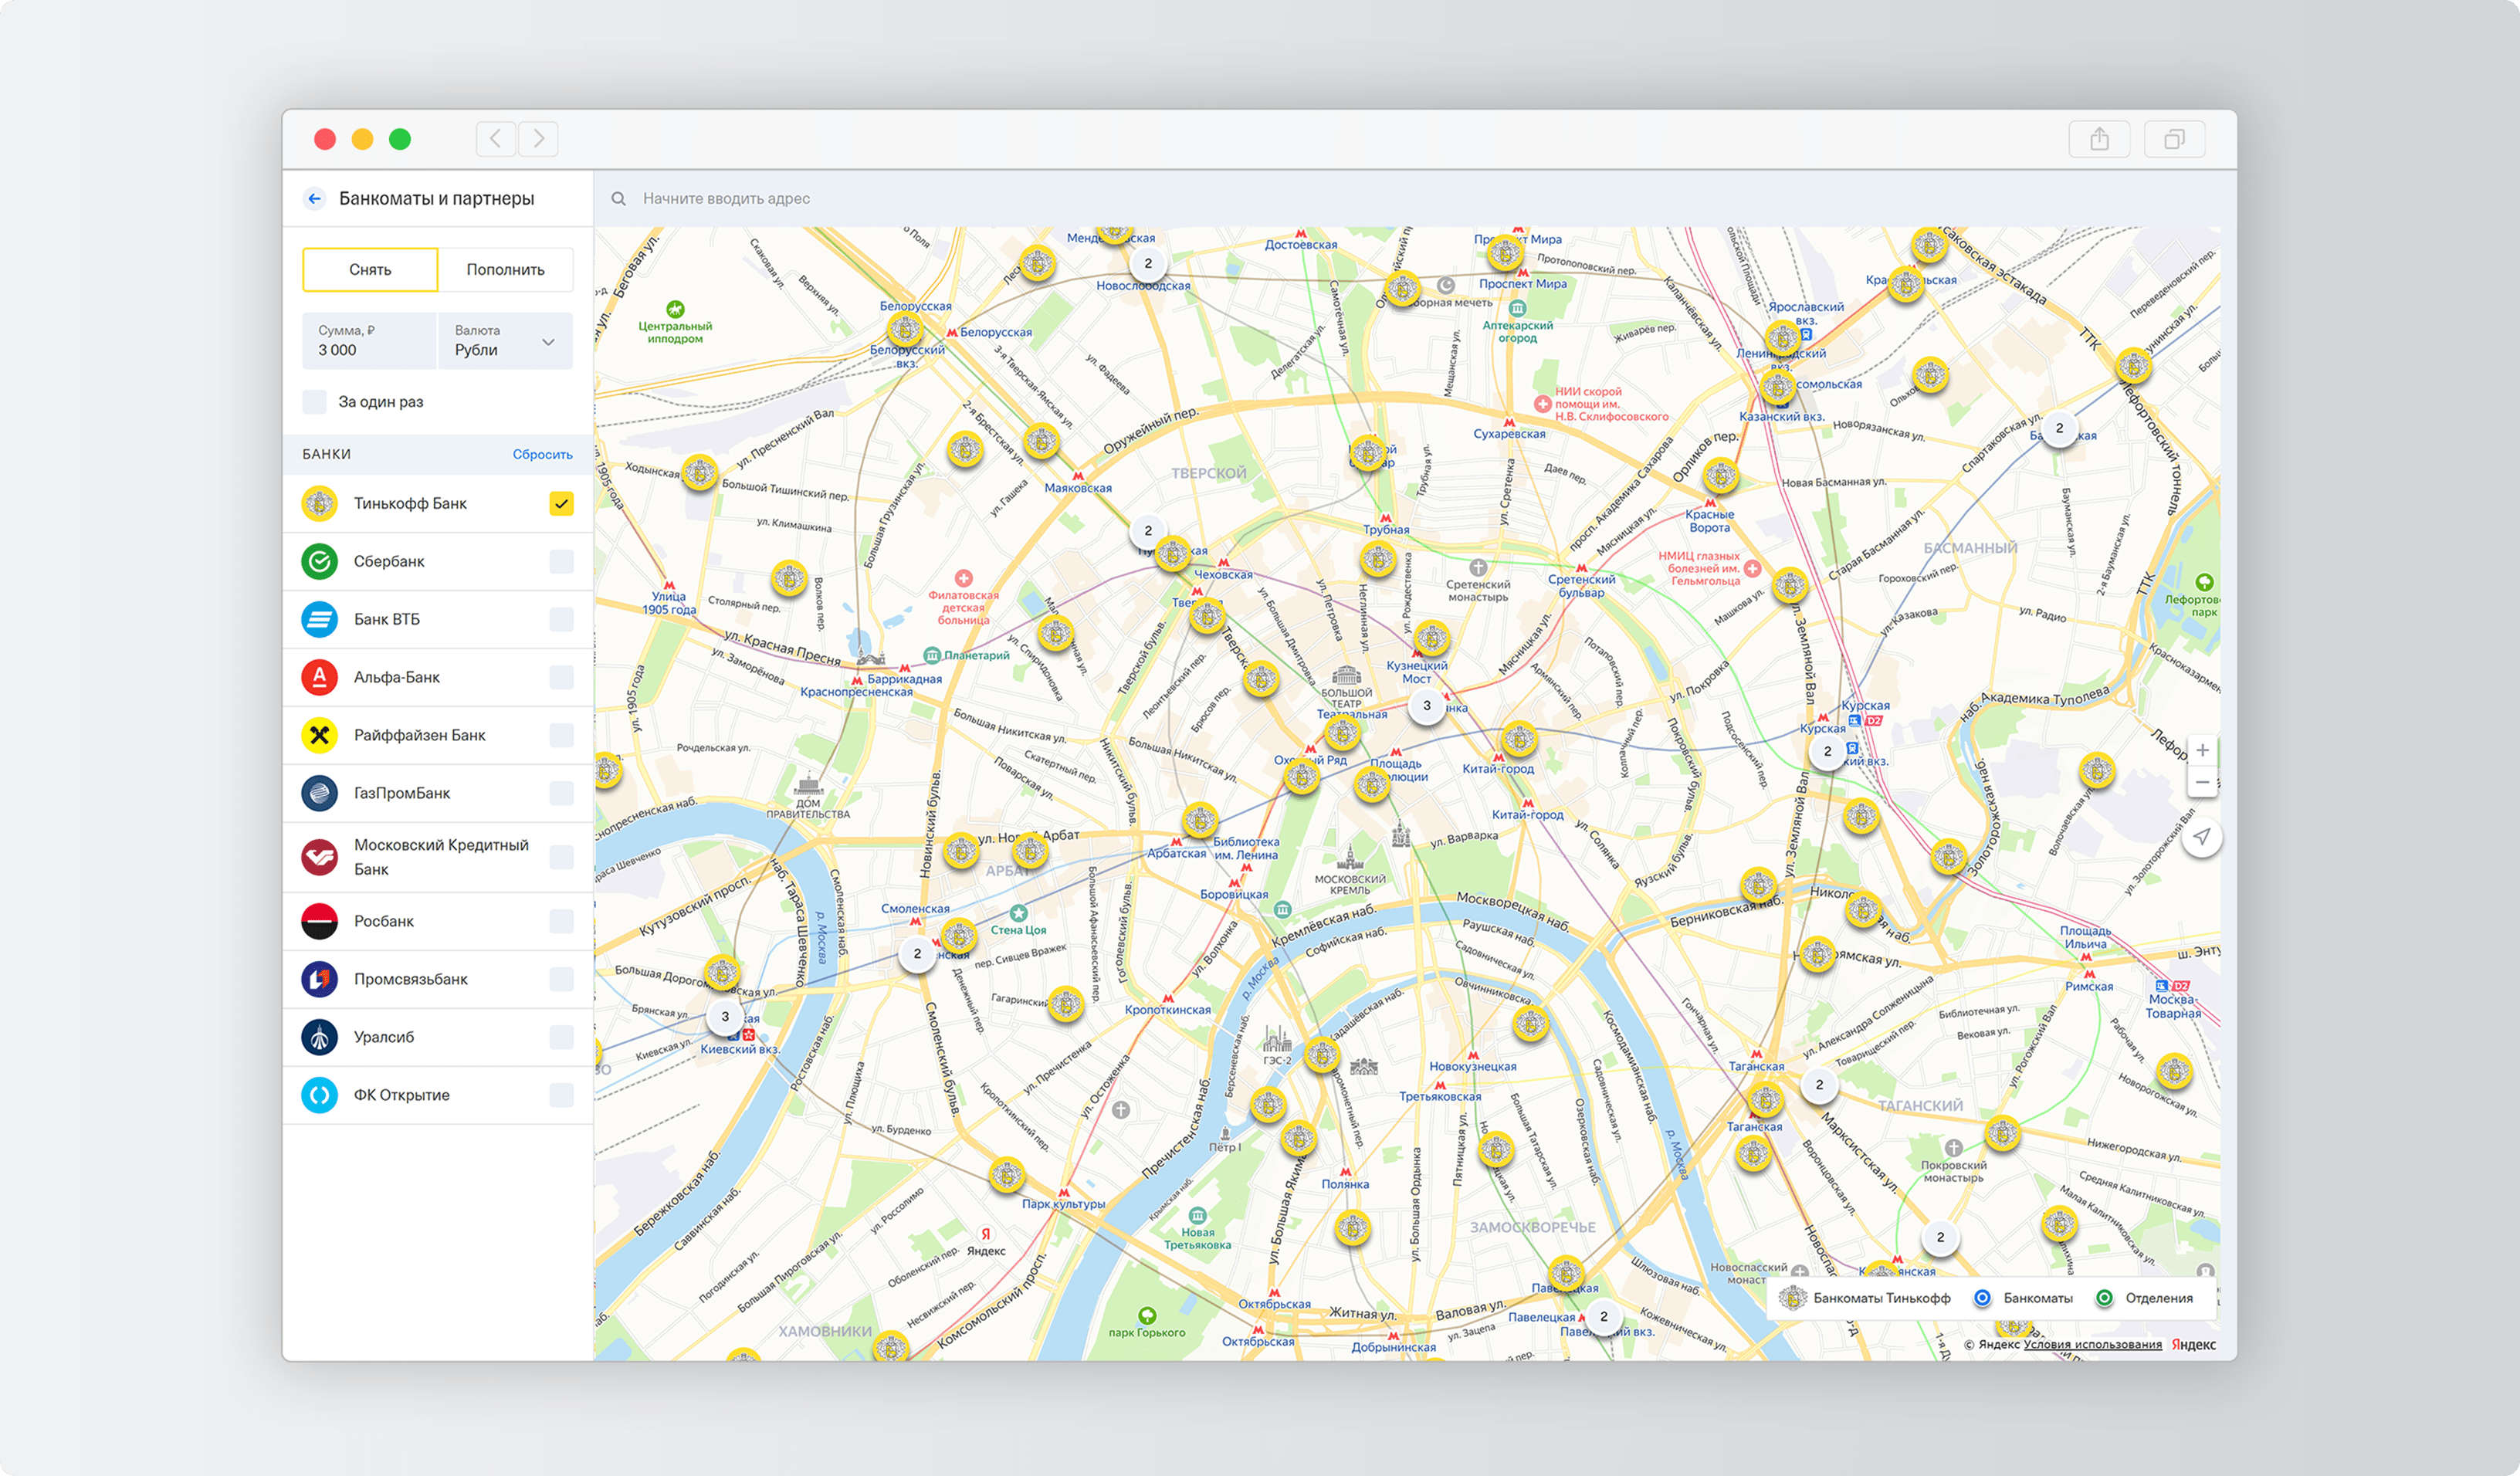Click ATM marker near Белорусская station
Image resolution: width=2520 pixels, height=1476 pixels.
905,329
